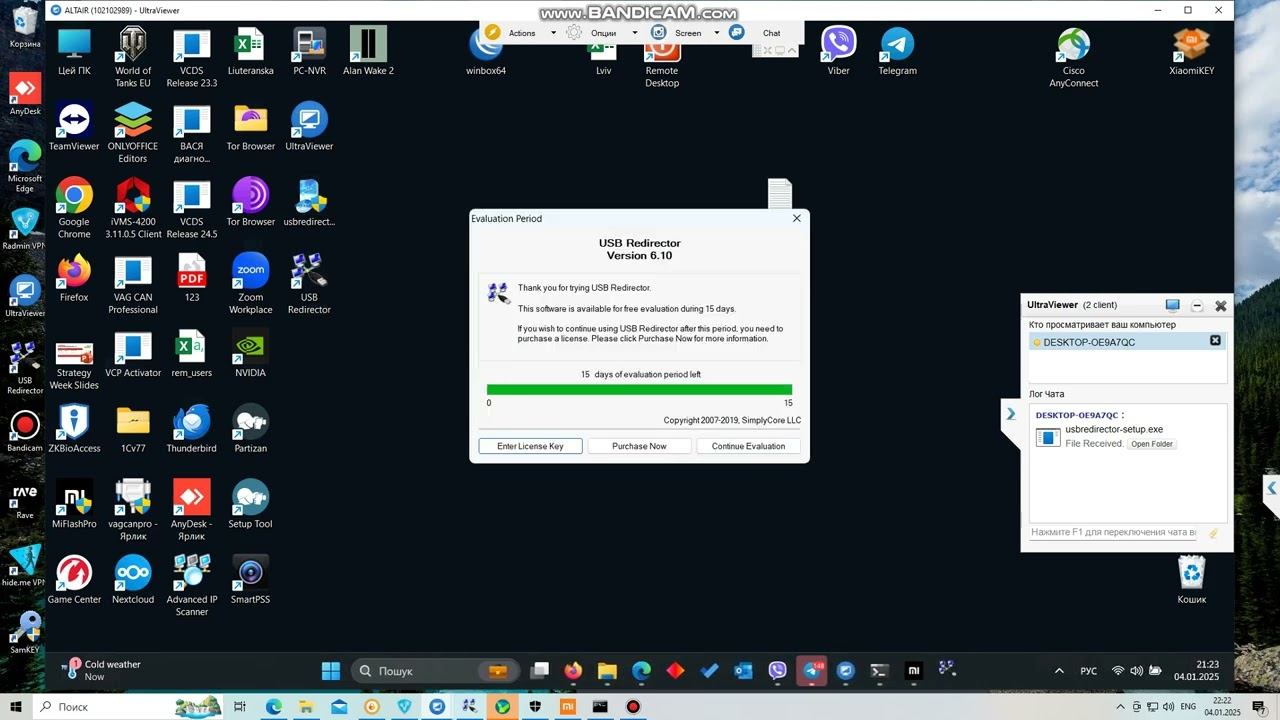This screenshot has width=1280, height=720.
Task: Disconnect client DESKTOP-OE9A7QC with the X button
Action: (1215, 341)
